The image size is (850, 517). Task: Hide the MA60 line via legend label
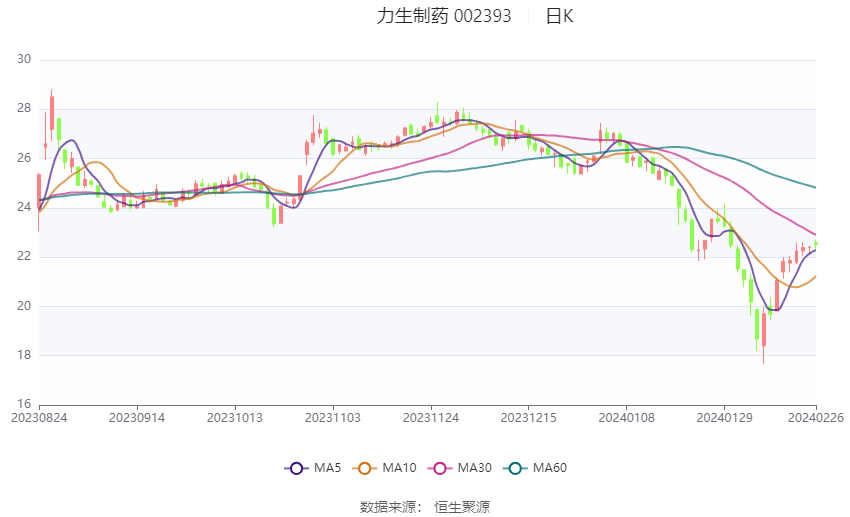tap(550, 468)
